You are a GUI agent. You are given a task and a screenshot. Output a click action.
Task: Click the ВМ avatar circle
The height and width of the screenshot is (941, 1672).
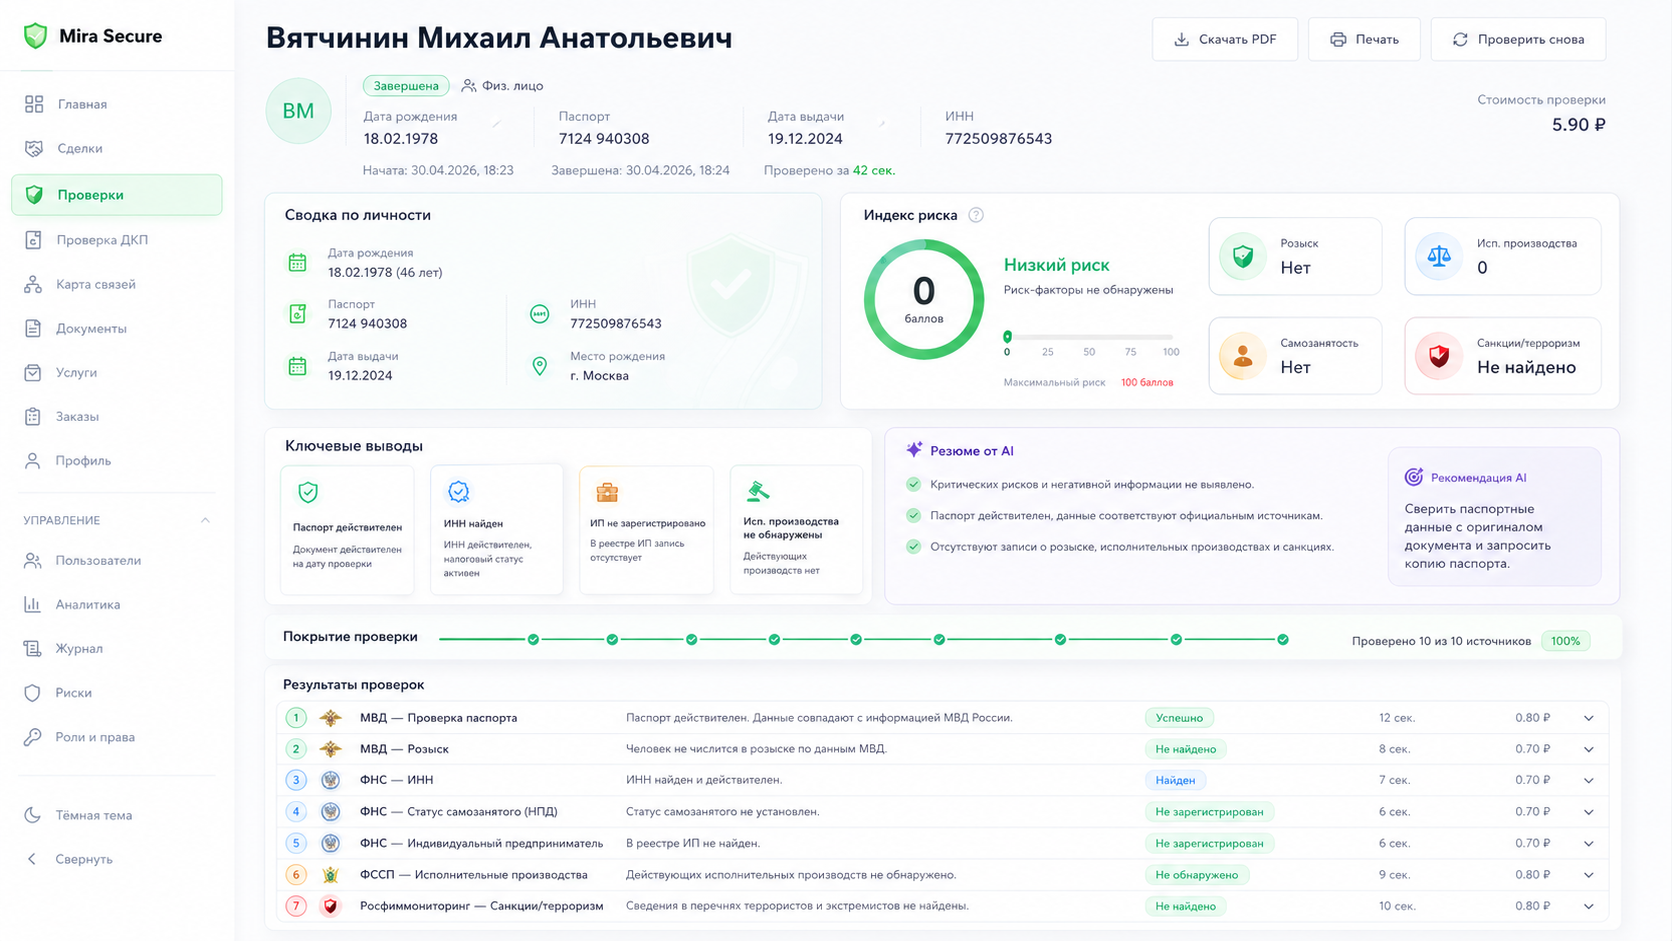[x=298, y=111]
